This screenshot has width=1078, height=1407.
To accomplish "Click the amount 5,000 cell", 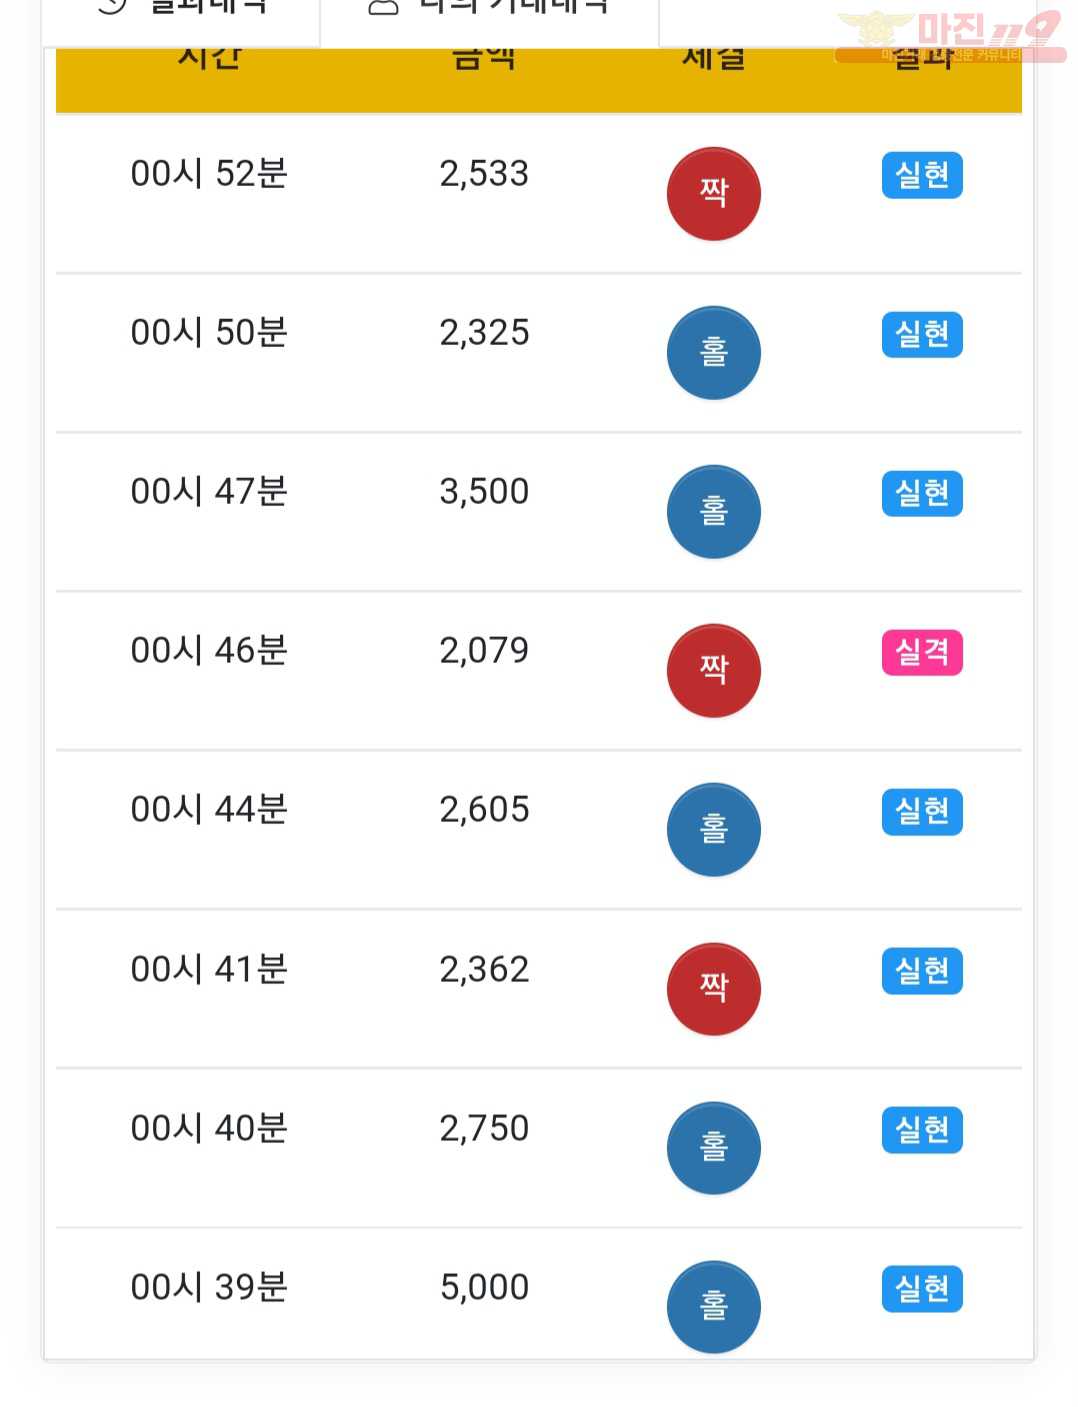I will 484,1287.
